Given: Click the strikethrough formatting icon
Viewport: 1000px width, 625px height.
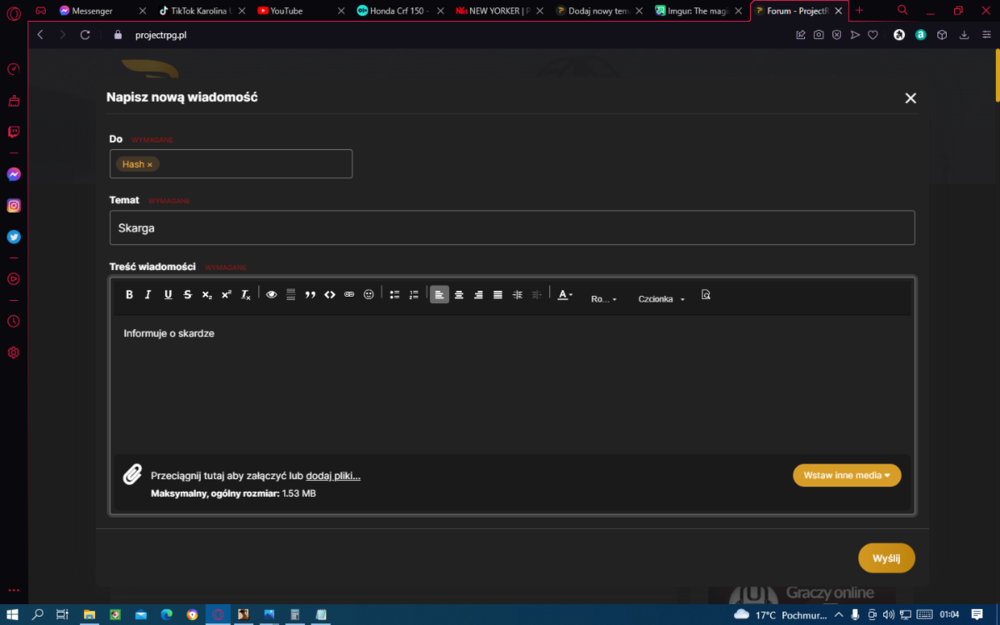Looking at the screenshot, I should click(x=188, y=295).
